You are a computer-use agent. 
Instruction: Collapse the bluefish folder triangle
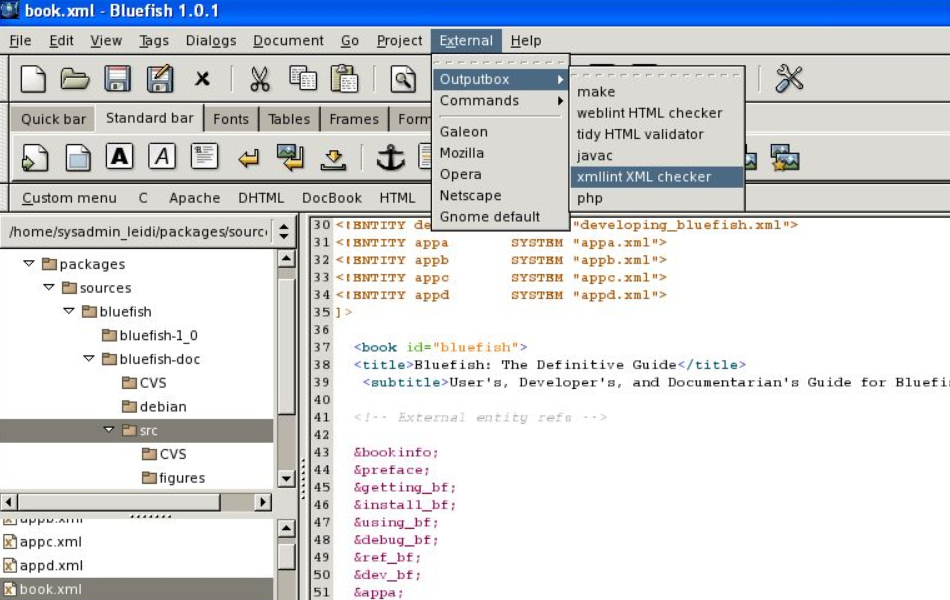point(68,310)
